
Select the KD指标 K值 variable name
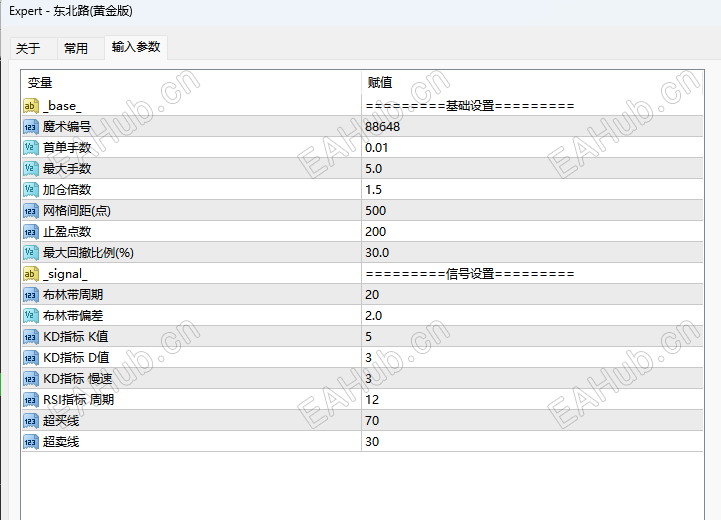click(x=76, y=337)
